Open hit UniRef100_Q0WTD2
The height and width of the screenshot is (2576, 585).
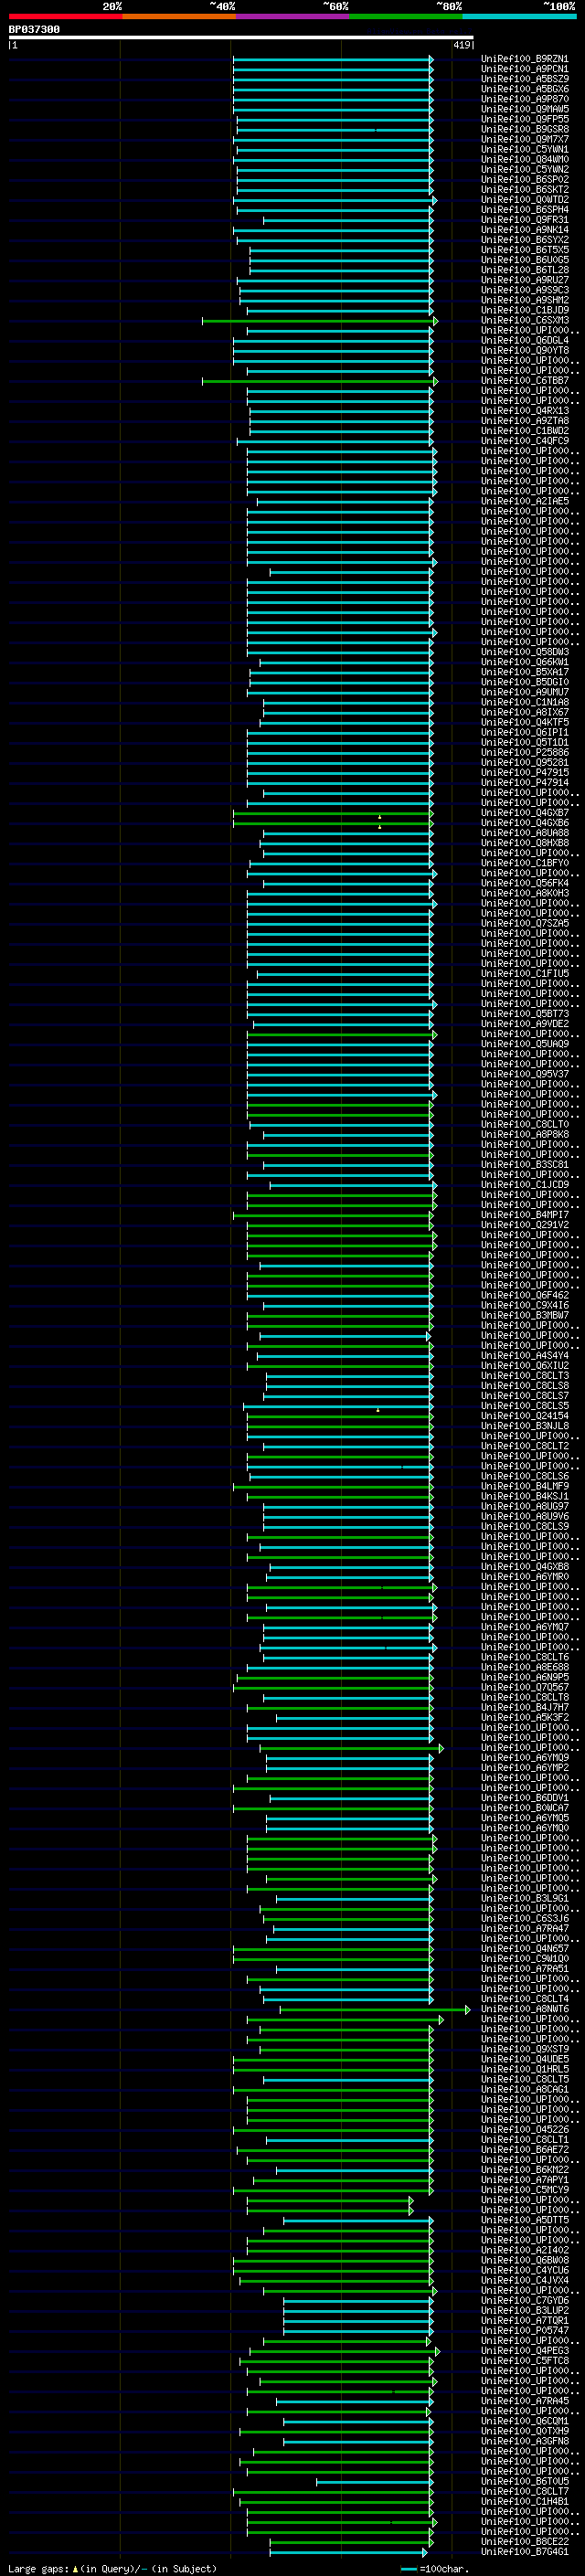tap(525, 200)
